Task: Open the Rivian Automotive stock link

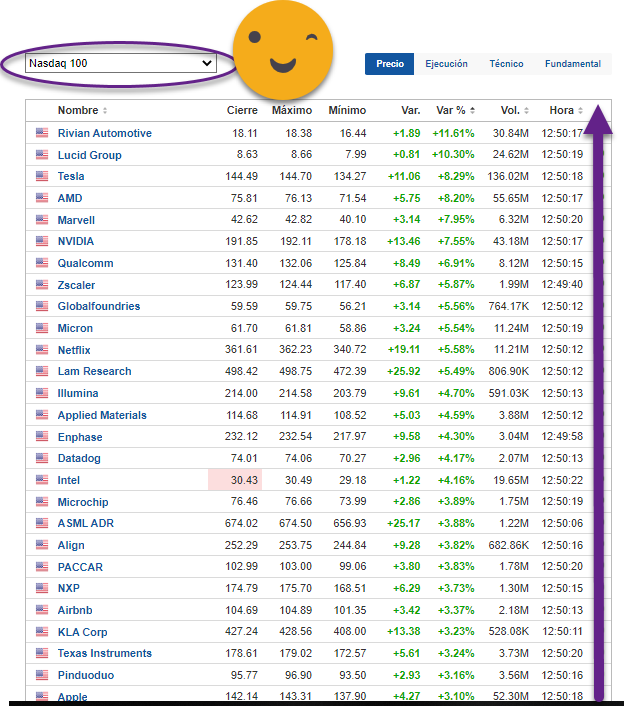Action: [x=104, y=133]
